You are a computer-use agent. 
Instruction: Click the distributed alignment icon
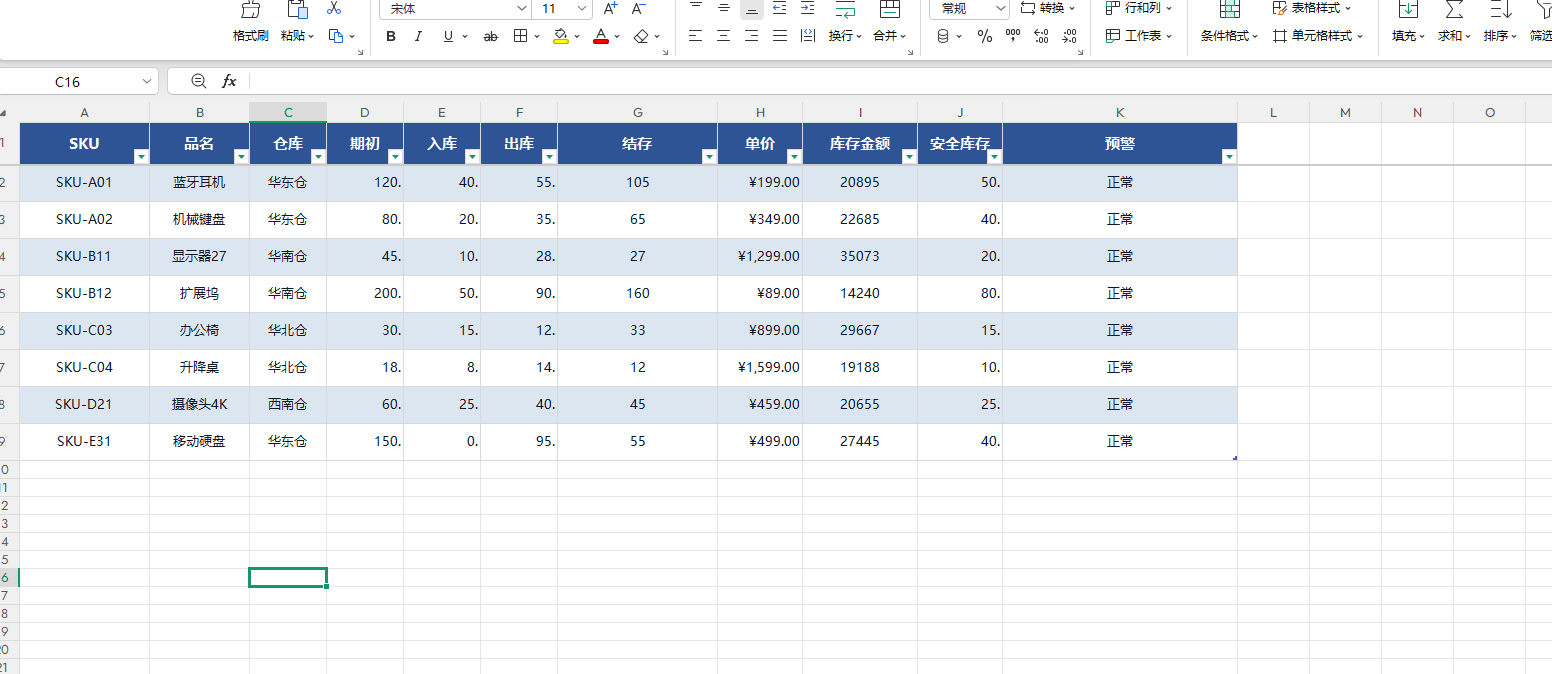coord(808,36)
